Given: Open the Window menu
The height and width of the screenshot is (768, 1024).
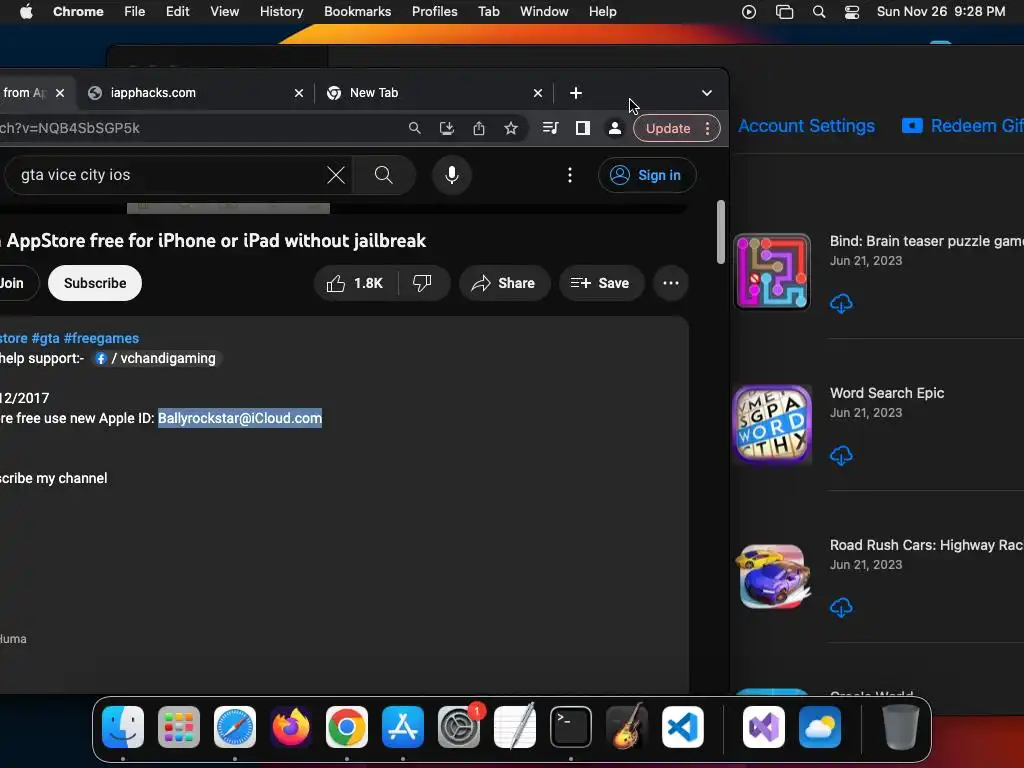Looking at the screenshot, I should 544,12.
